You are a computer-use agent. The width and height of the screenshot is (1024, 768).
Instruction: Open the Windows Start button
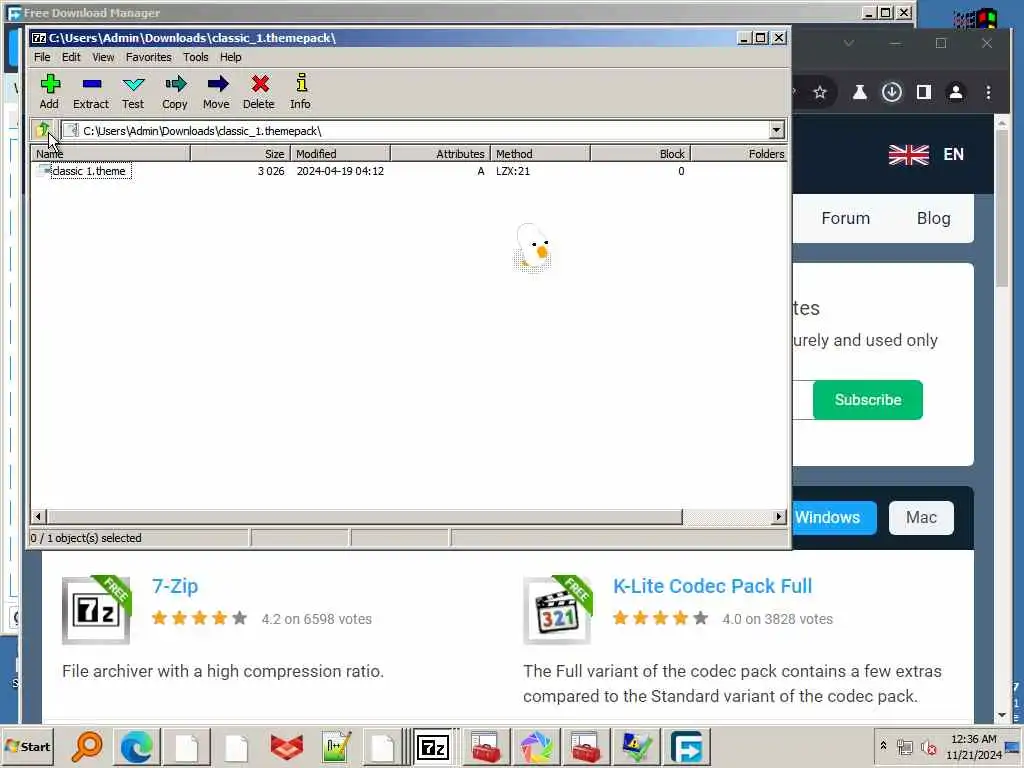coord(27,746)
